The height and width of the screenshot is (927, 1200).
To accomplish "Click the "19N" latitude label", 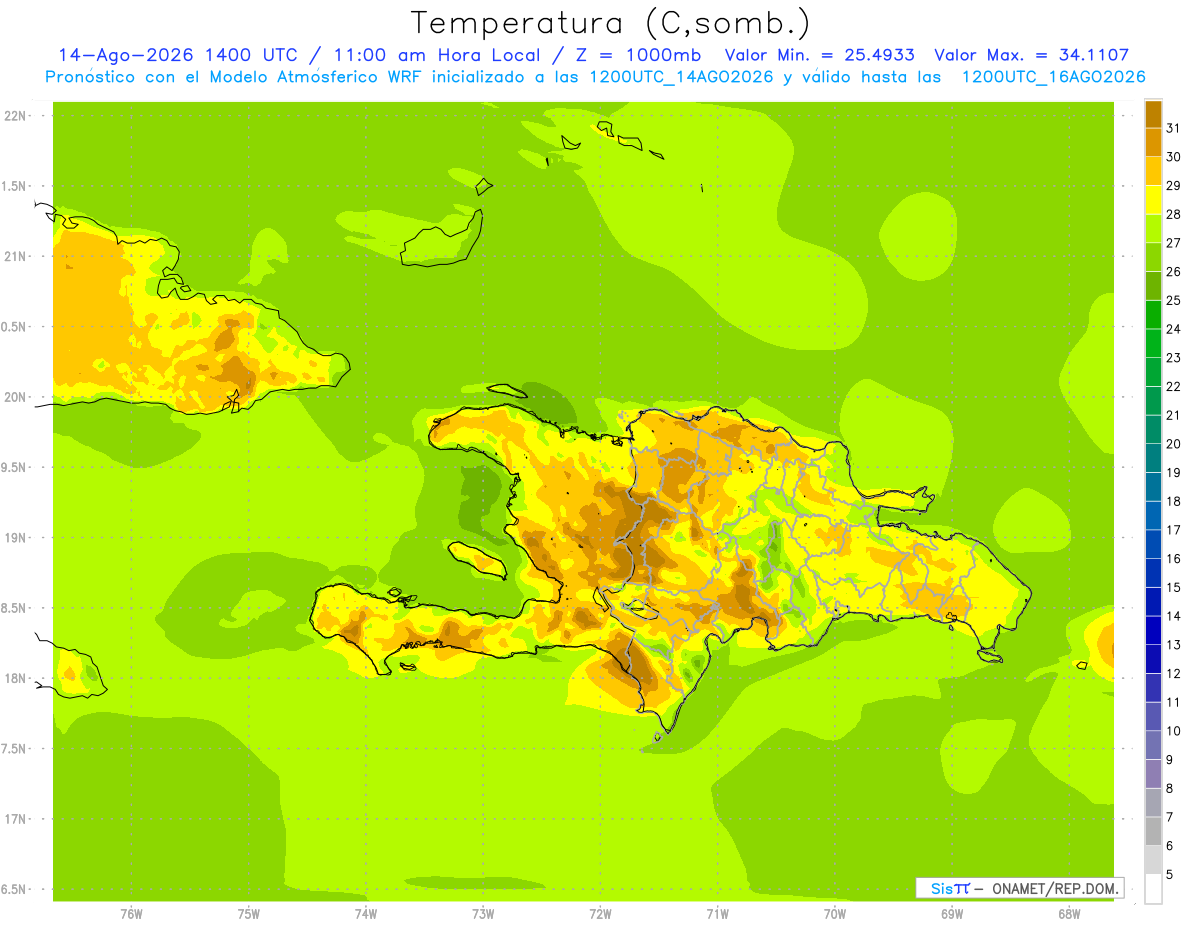I will click(x=14, y=538).
